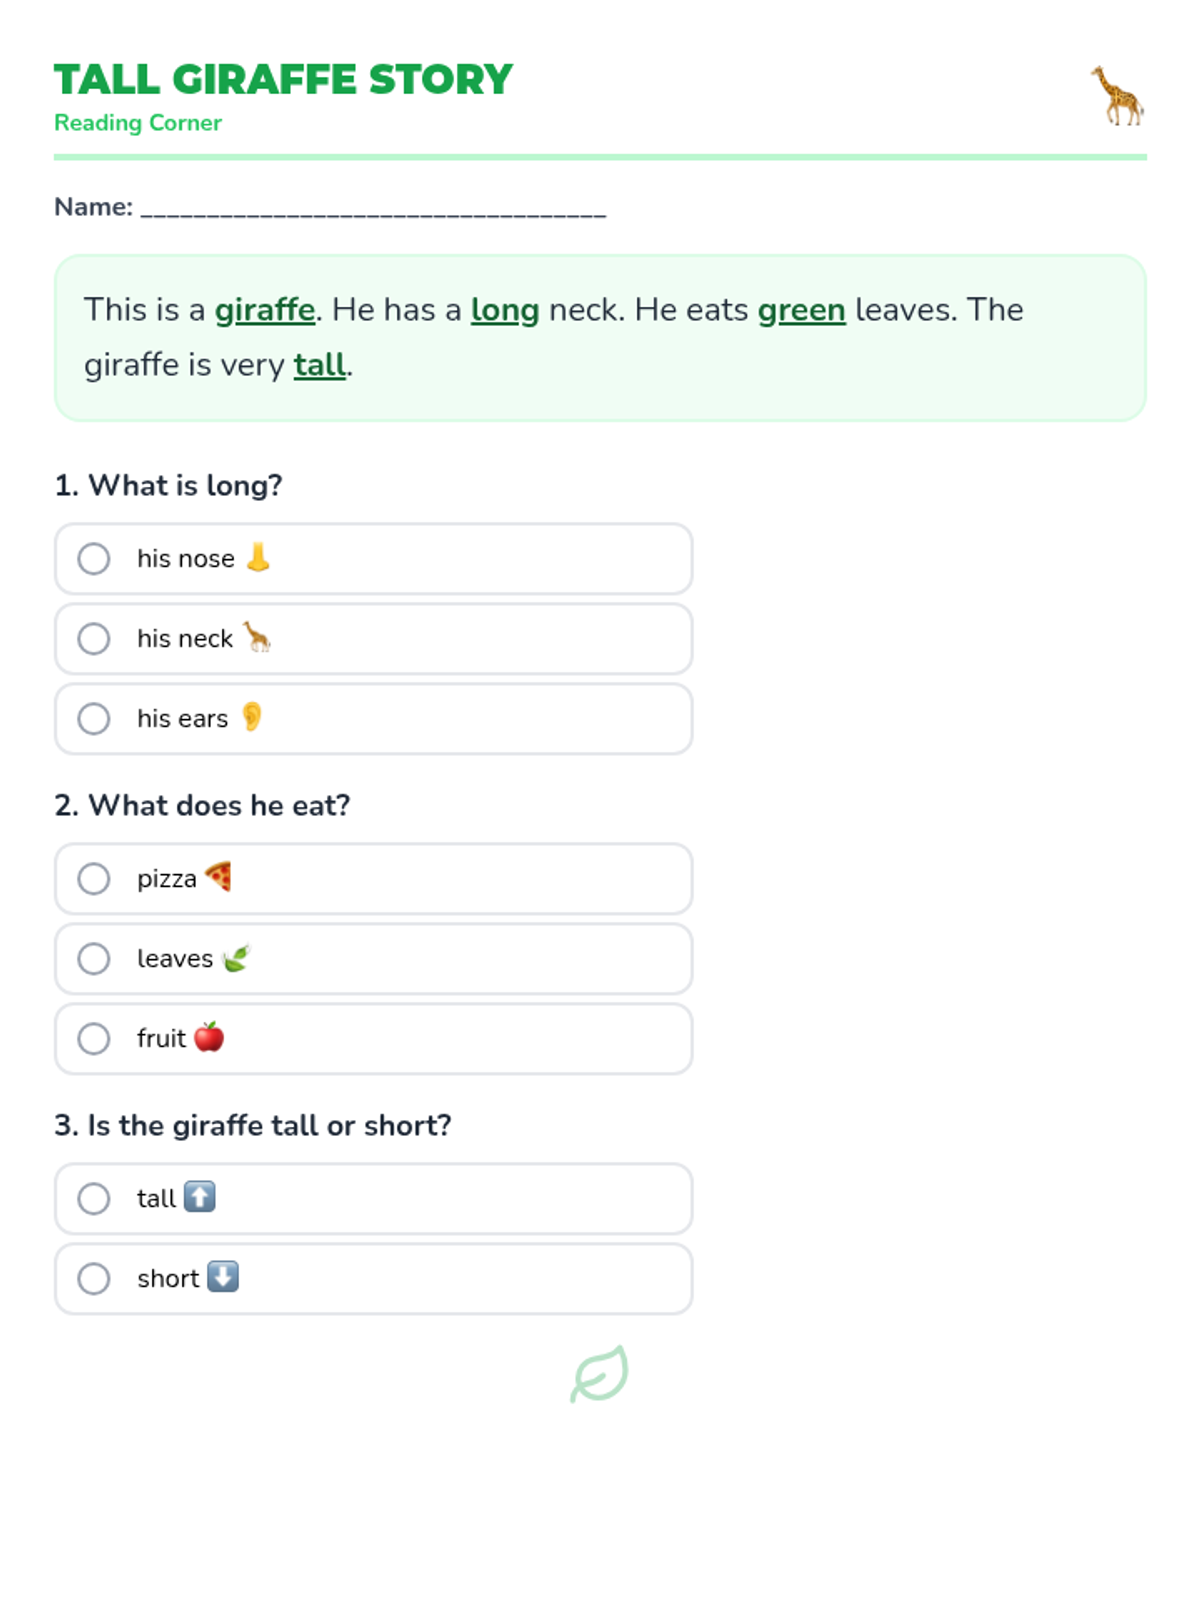Select the 'leaves' radio button
The height and width of the screenshot is (1600, 1200).
click(x=94, y=958)
